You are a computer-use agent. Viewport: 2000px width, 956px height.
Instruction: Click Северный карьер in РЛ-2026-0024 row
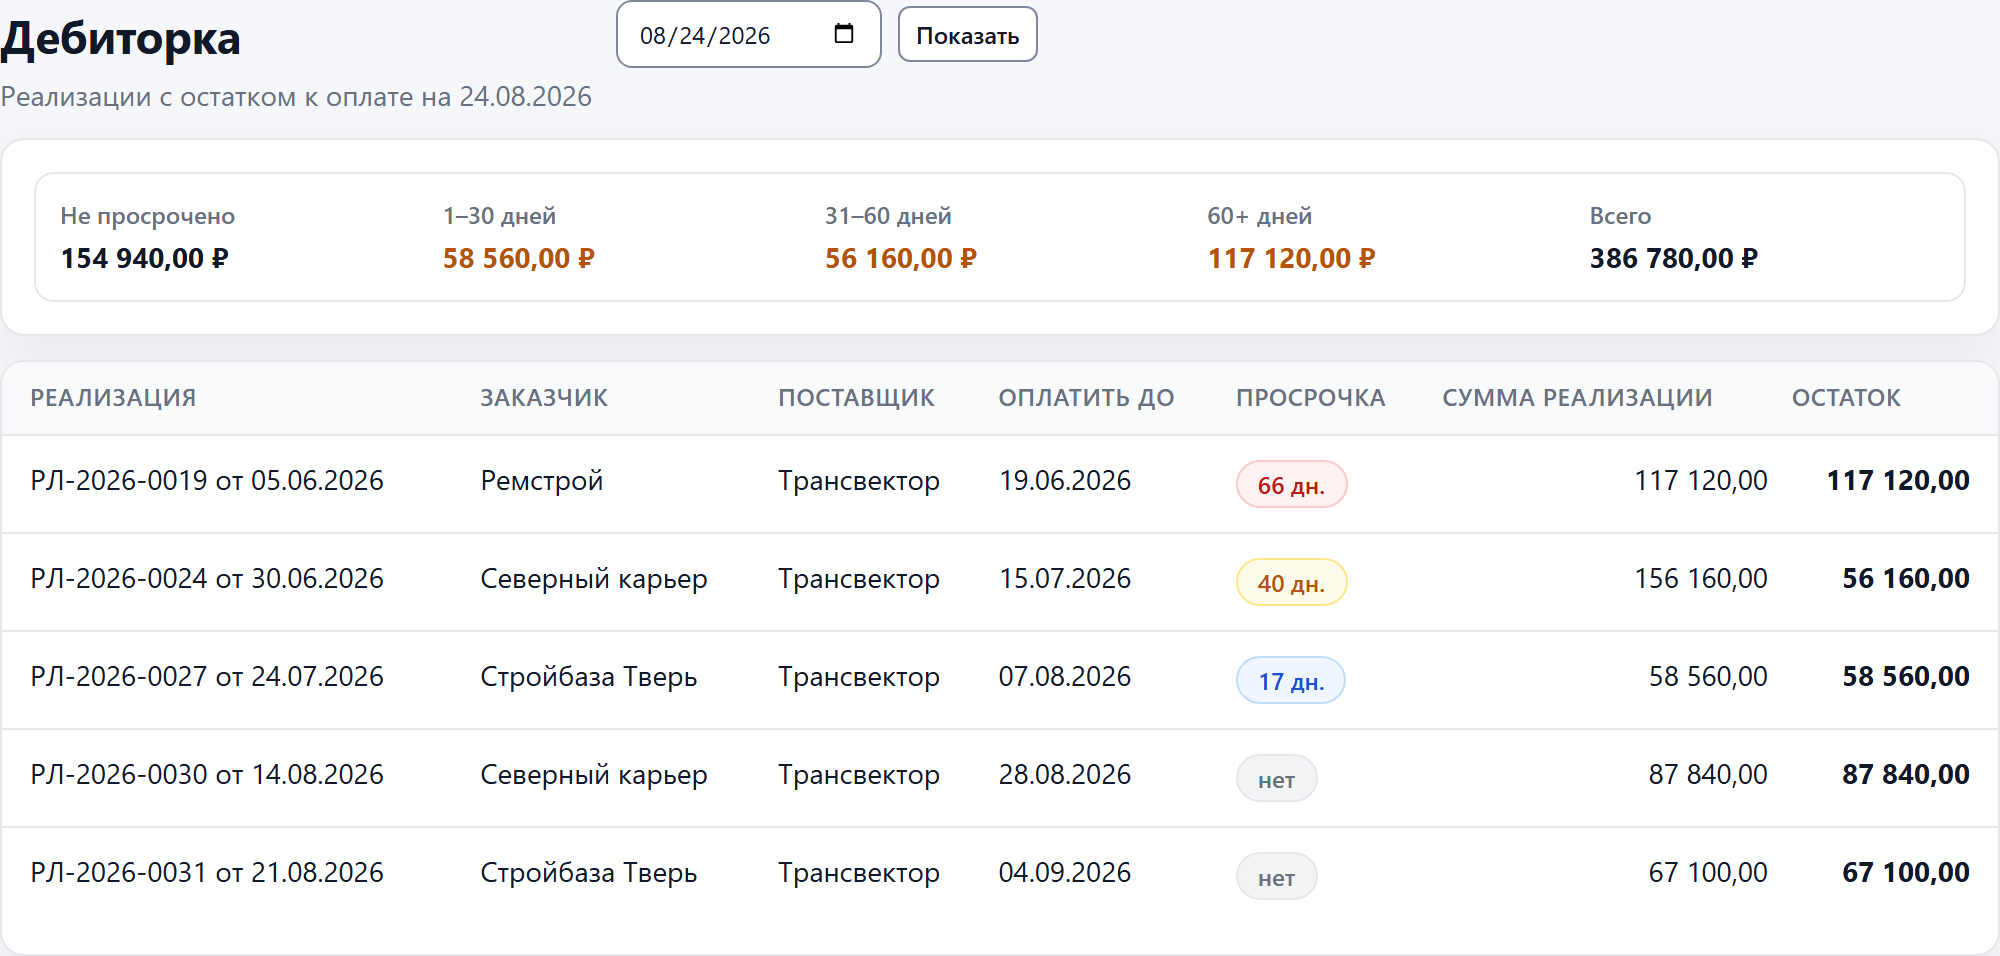click(x=594, y=579)
